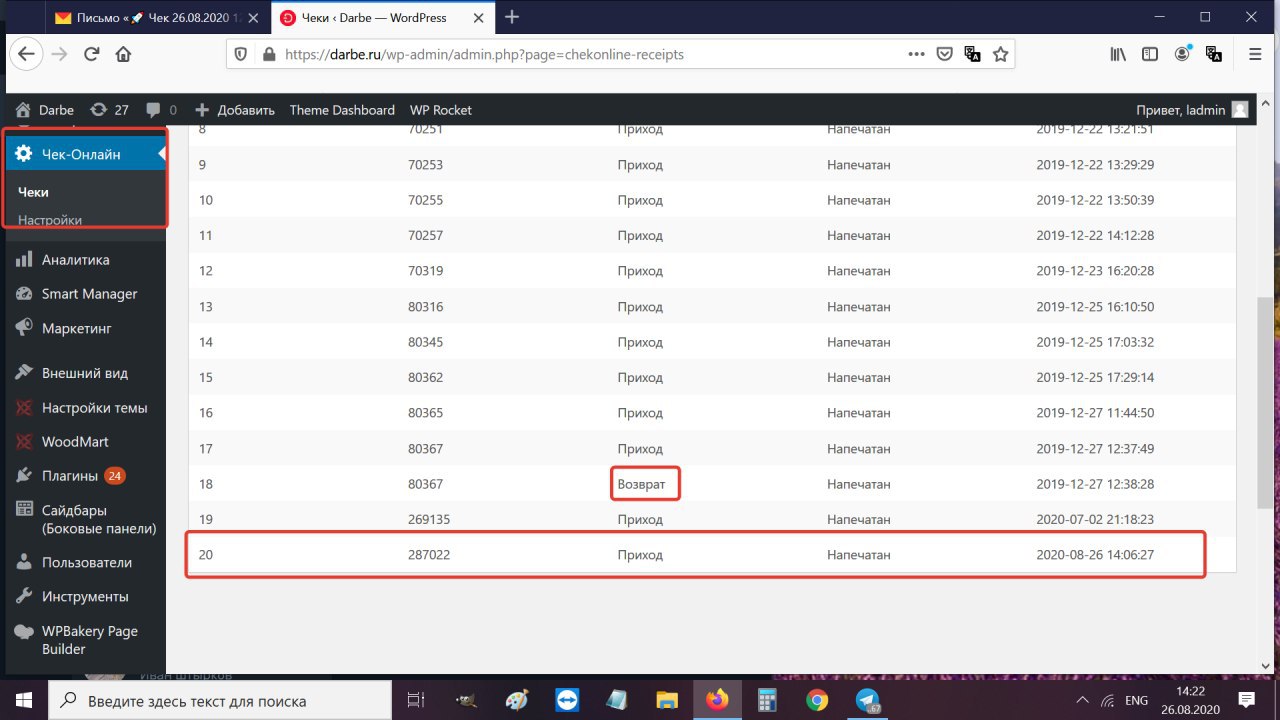Save page to Pocket icon
The width and height of the screenshot is (1280, 720).
pos(944,55)
